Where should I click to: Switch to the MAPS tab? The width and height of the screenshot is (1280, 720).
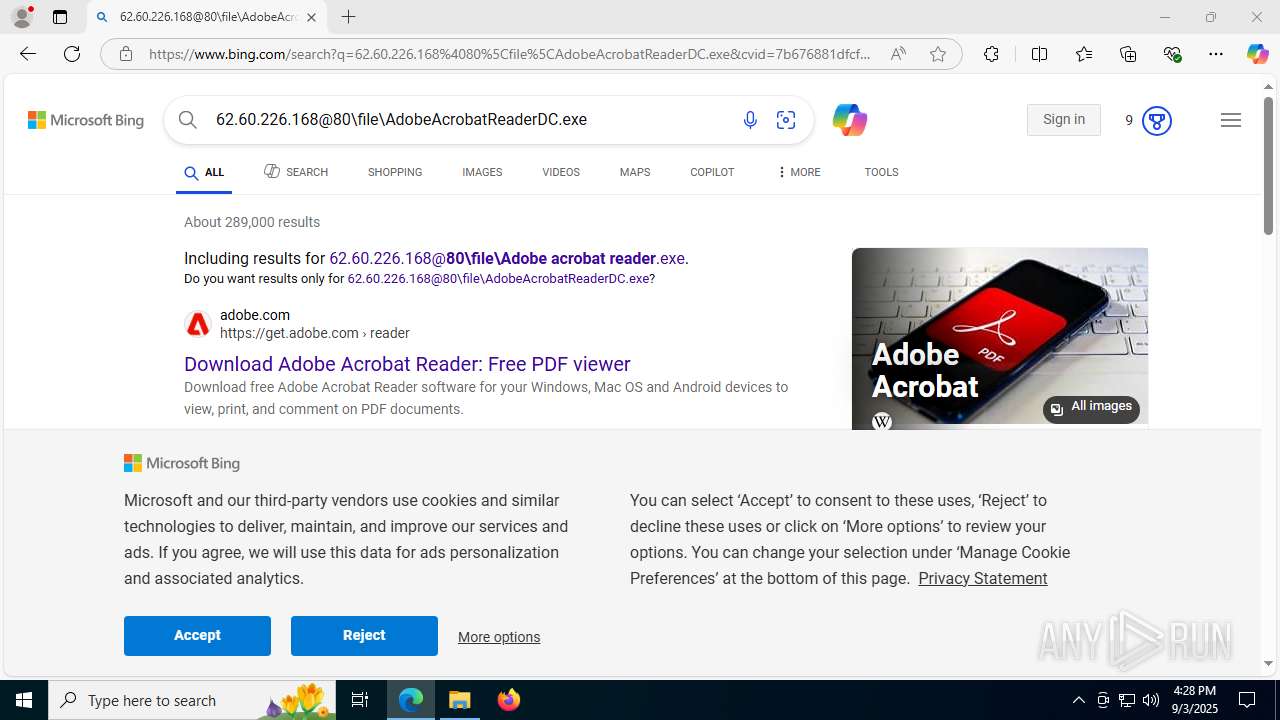point(635,172)
